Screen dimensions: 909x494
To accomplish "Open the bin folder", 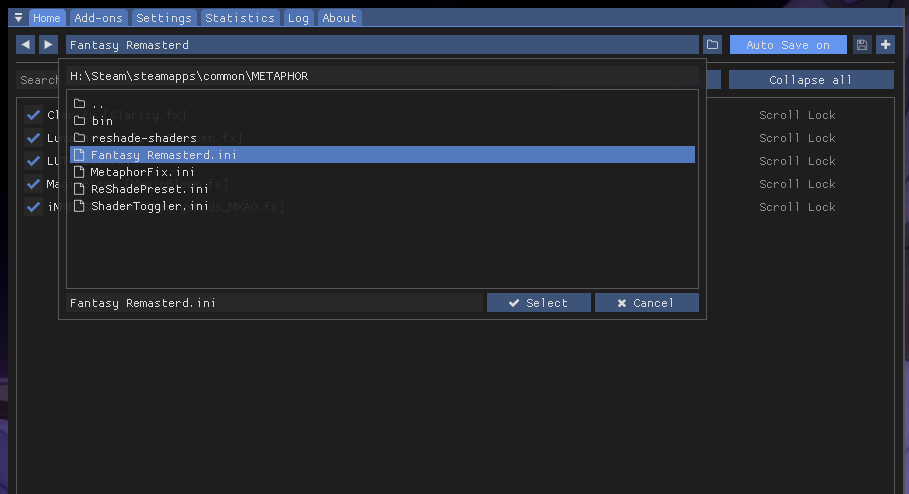I will click(x=382, y=121).
